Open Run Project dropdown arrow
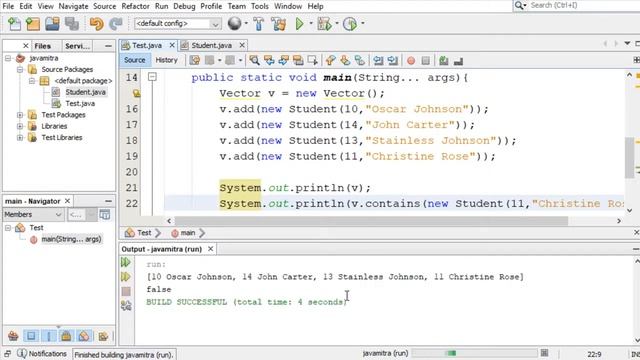The height and width of the screenshot is (360, 640). point(311,24)
